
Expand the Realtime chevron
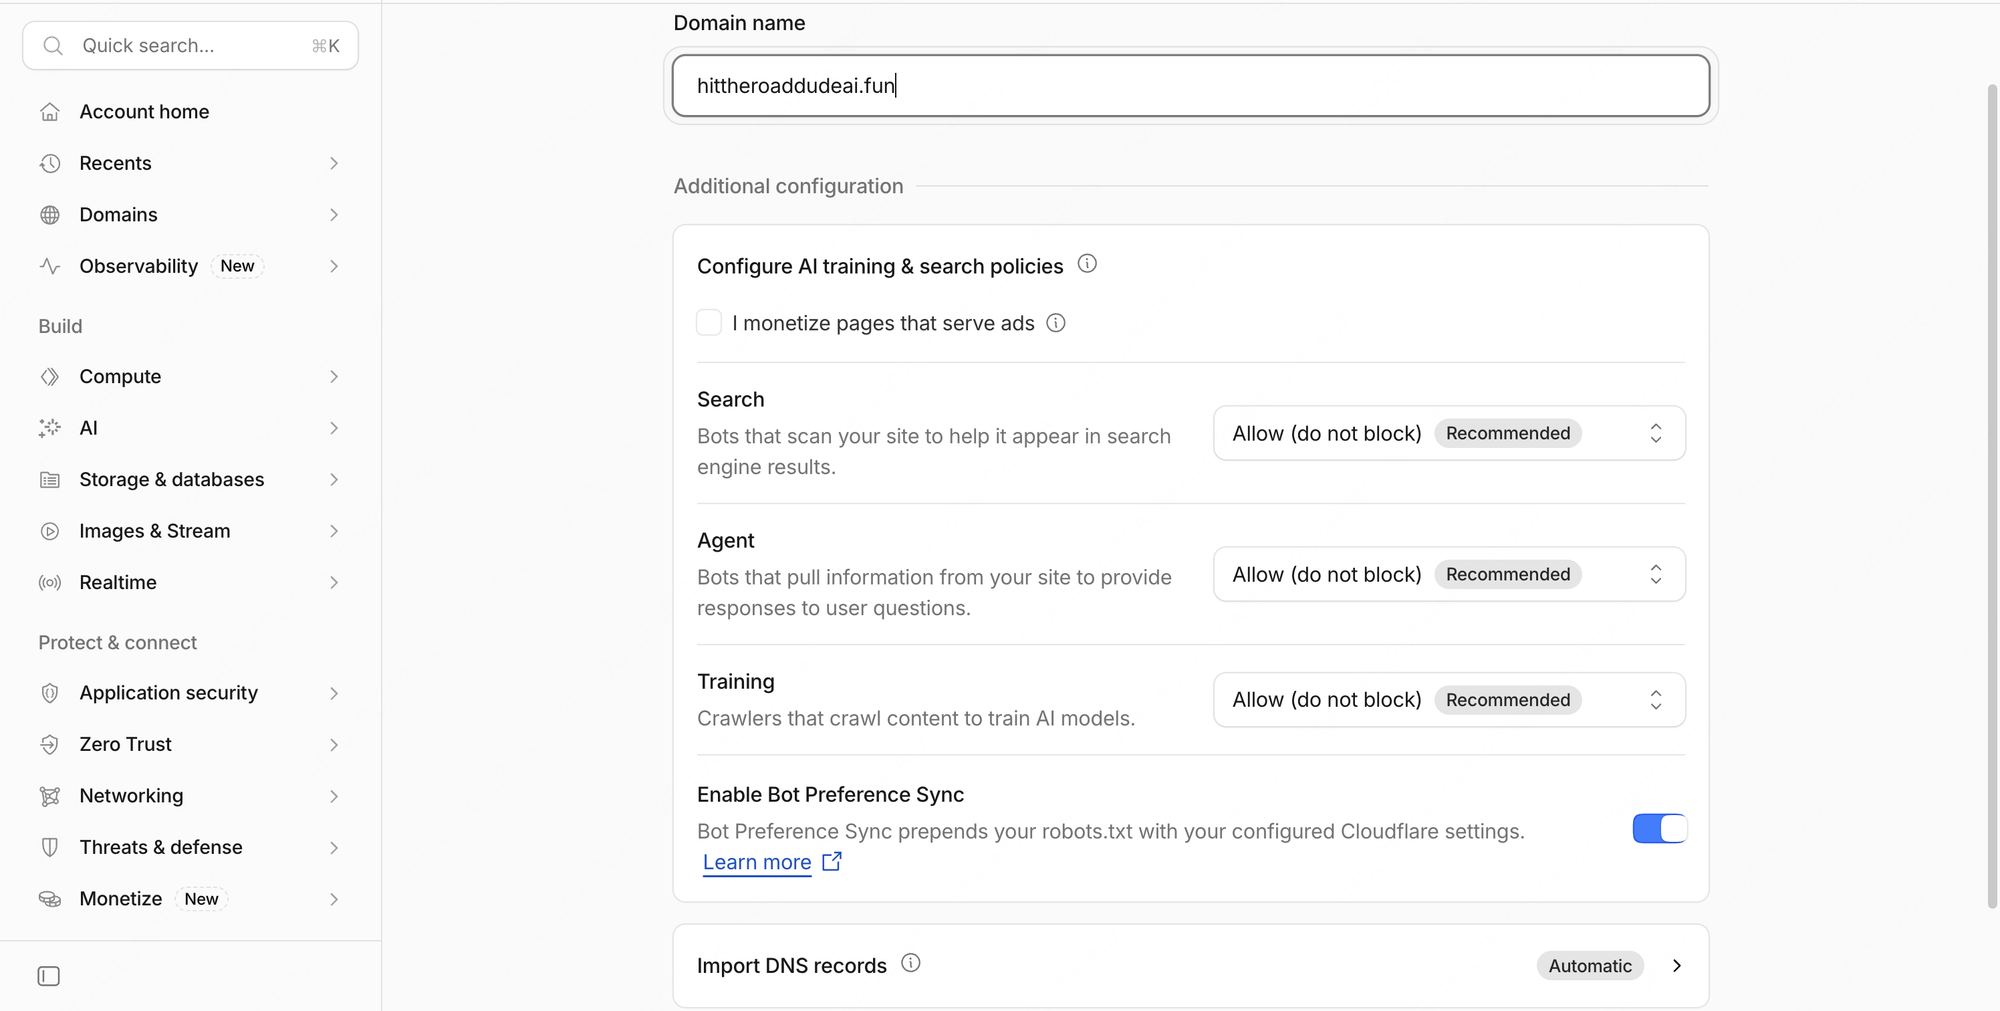click(x=334, y=583)
